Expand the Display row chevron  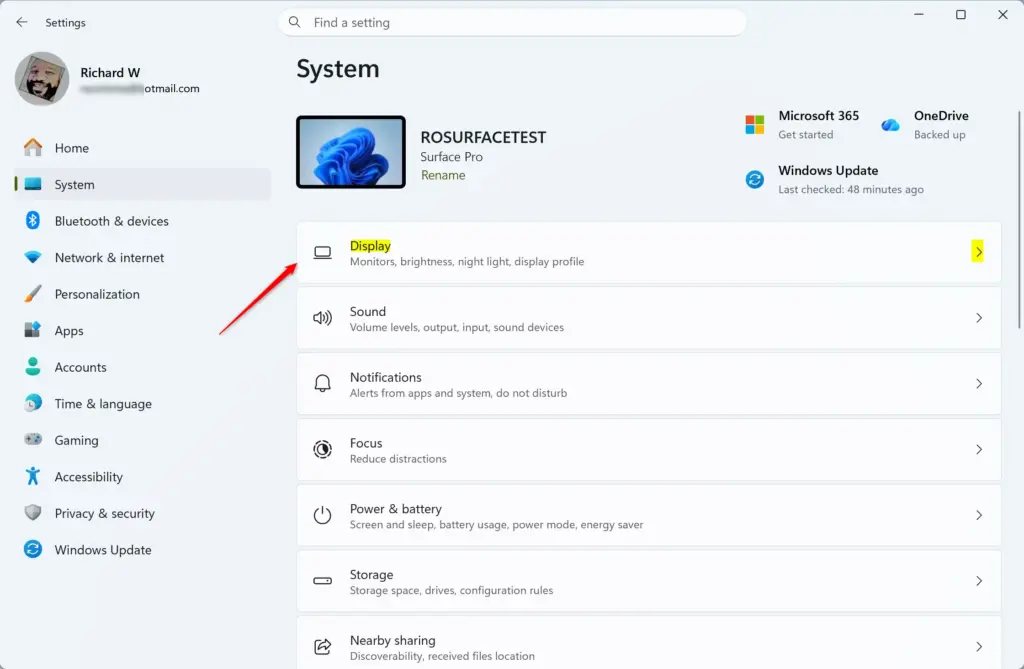[x=978, y=252]
